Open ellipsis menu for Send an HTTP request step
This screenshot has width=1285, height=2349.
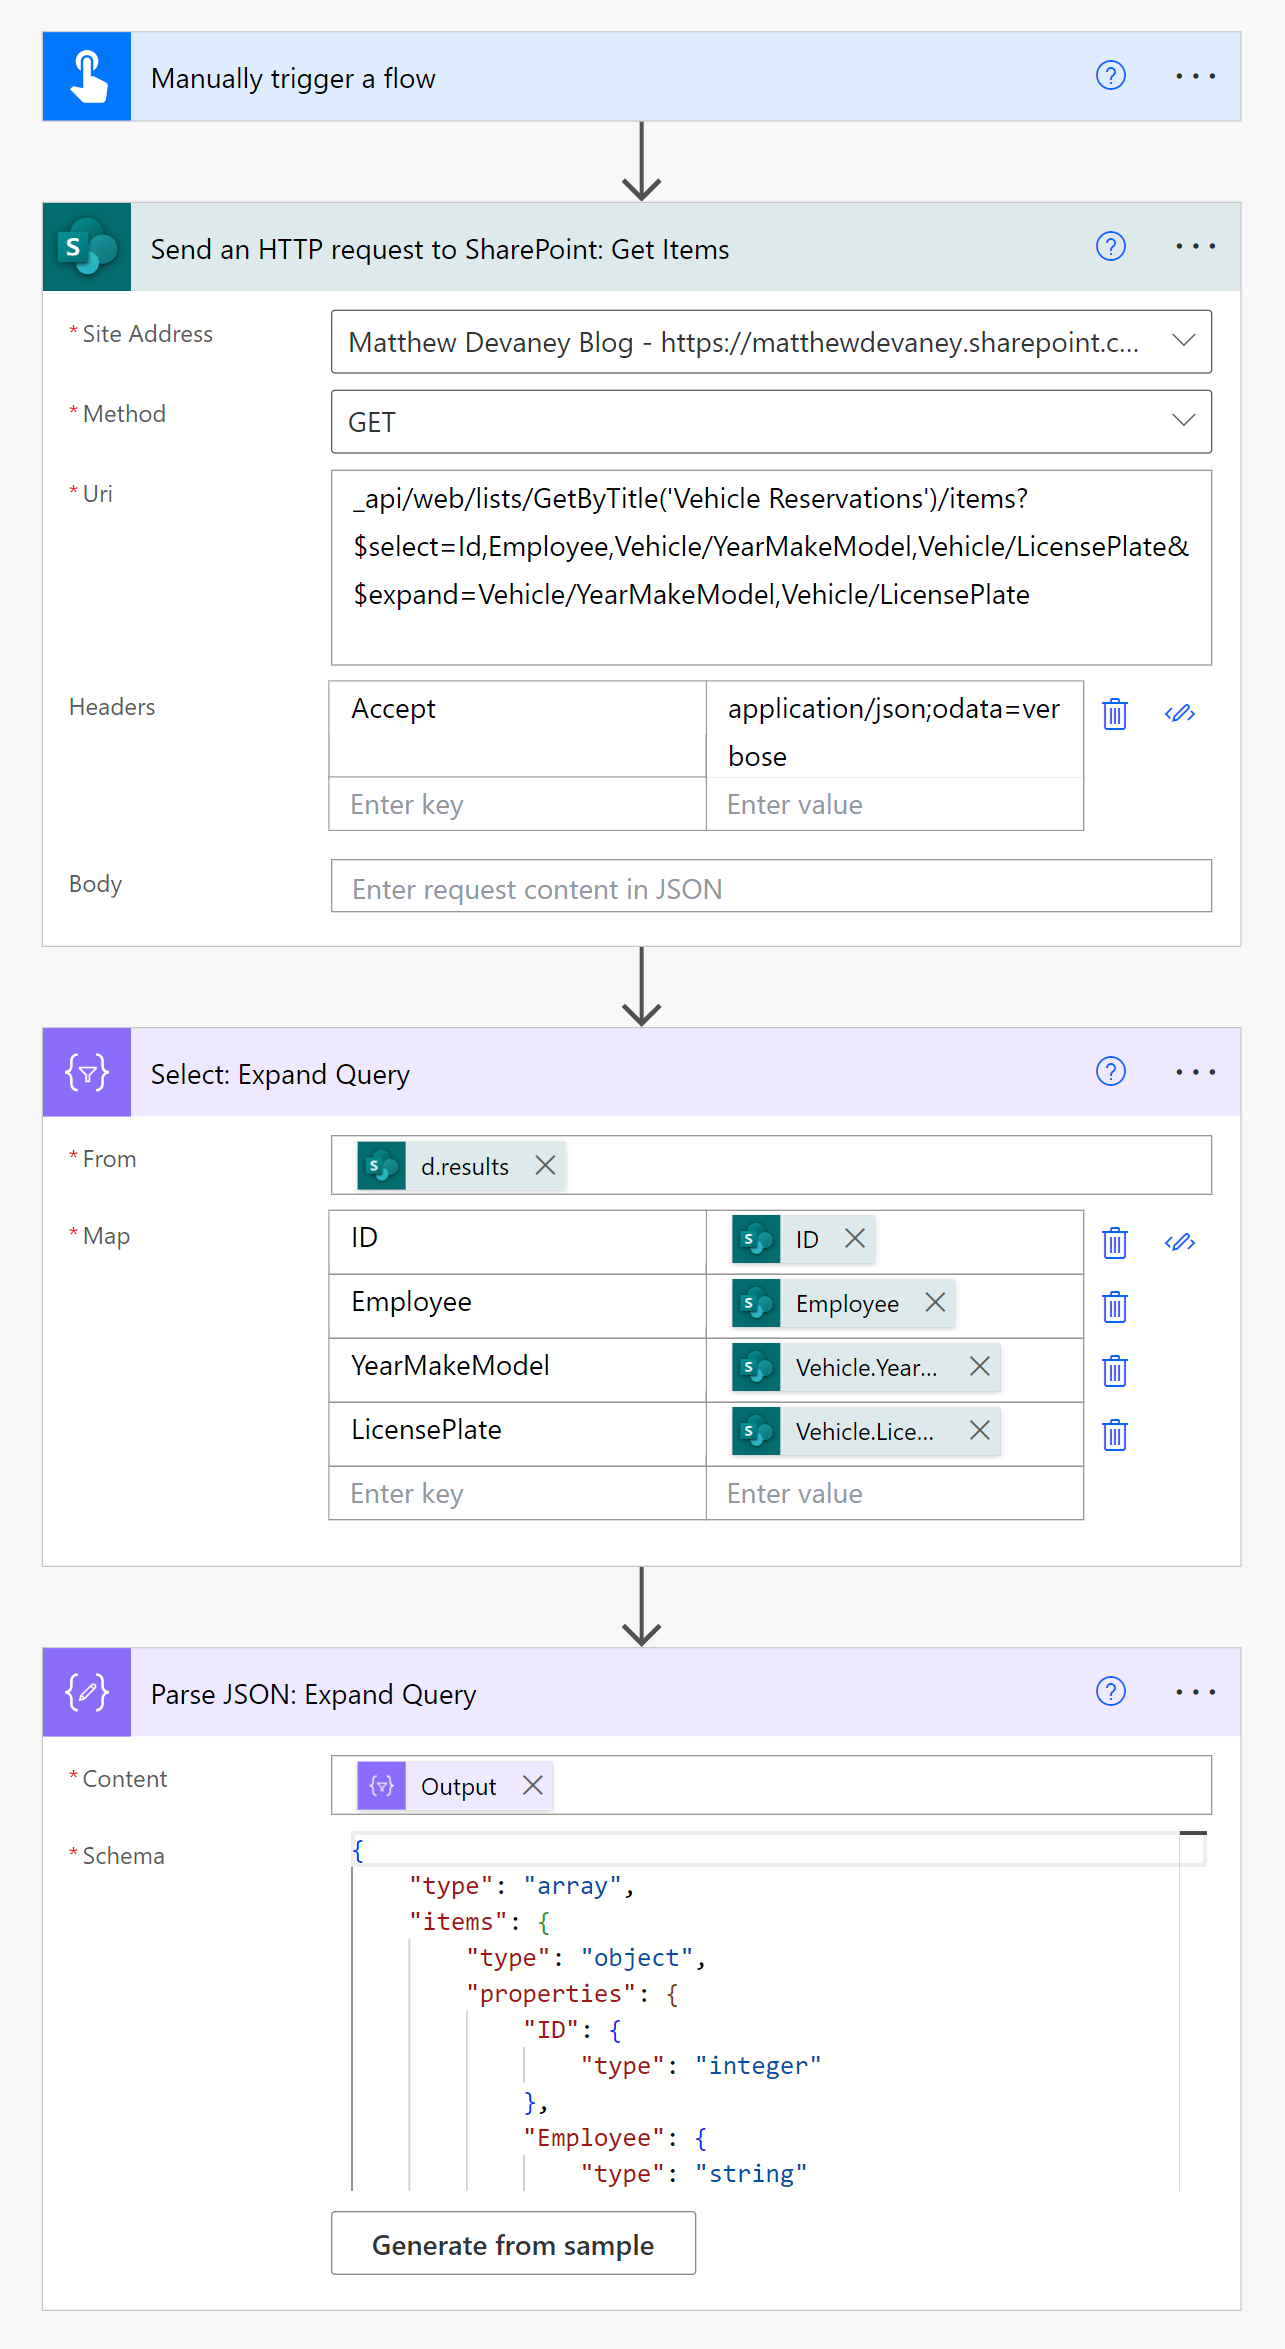click(x=1195, y=246)
